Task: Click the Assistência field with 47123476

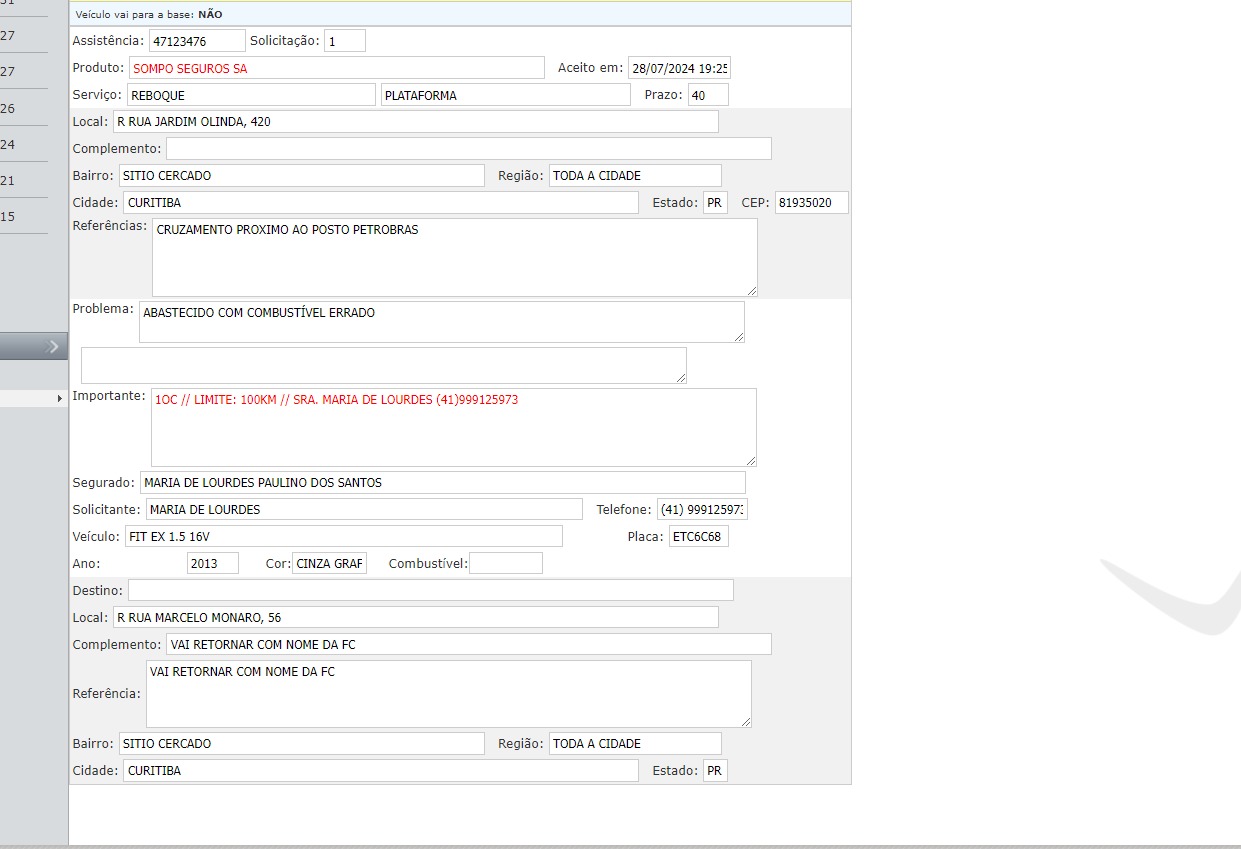Action: pos(197,41)
